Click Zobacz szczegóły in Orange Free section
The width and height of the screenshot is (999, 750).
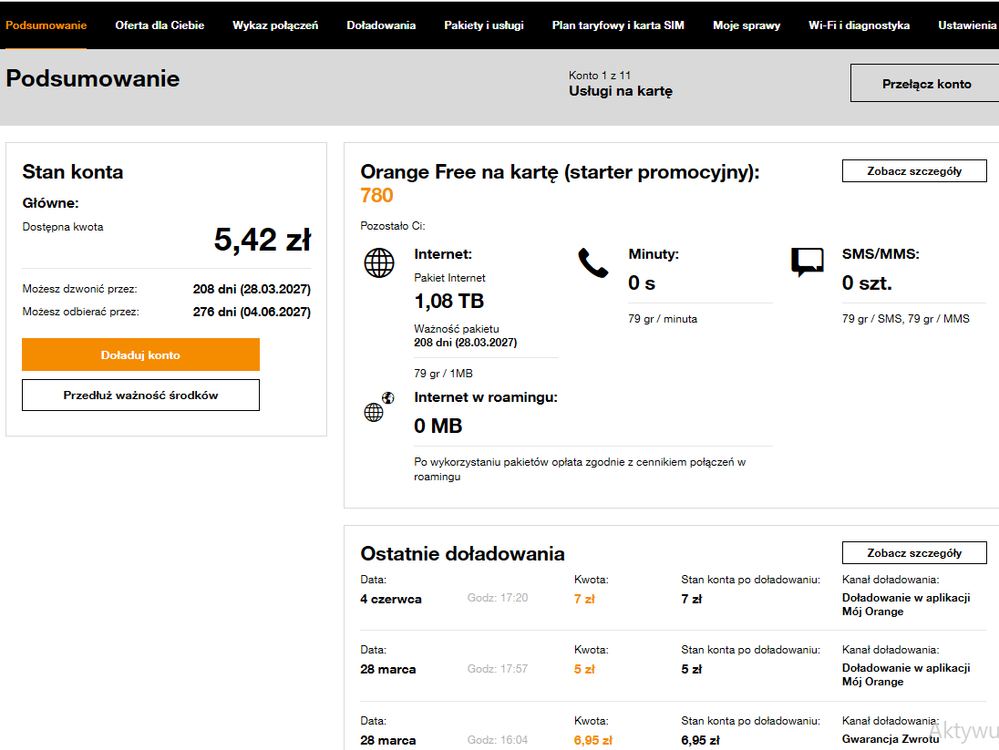914,171
